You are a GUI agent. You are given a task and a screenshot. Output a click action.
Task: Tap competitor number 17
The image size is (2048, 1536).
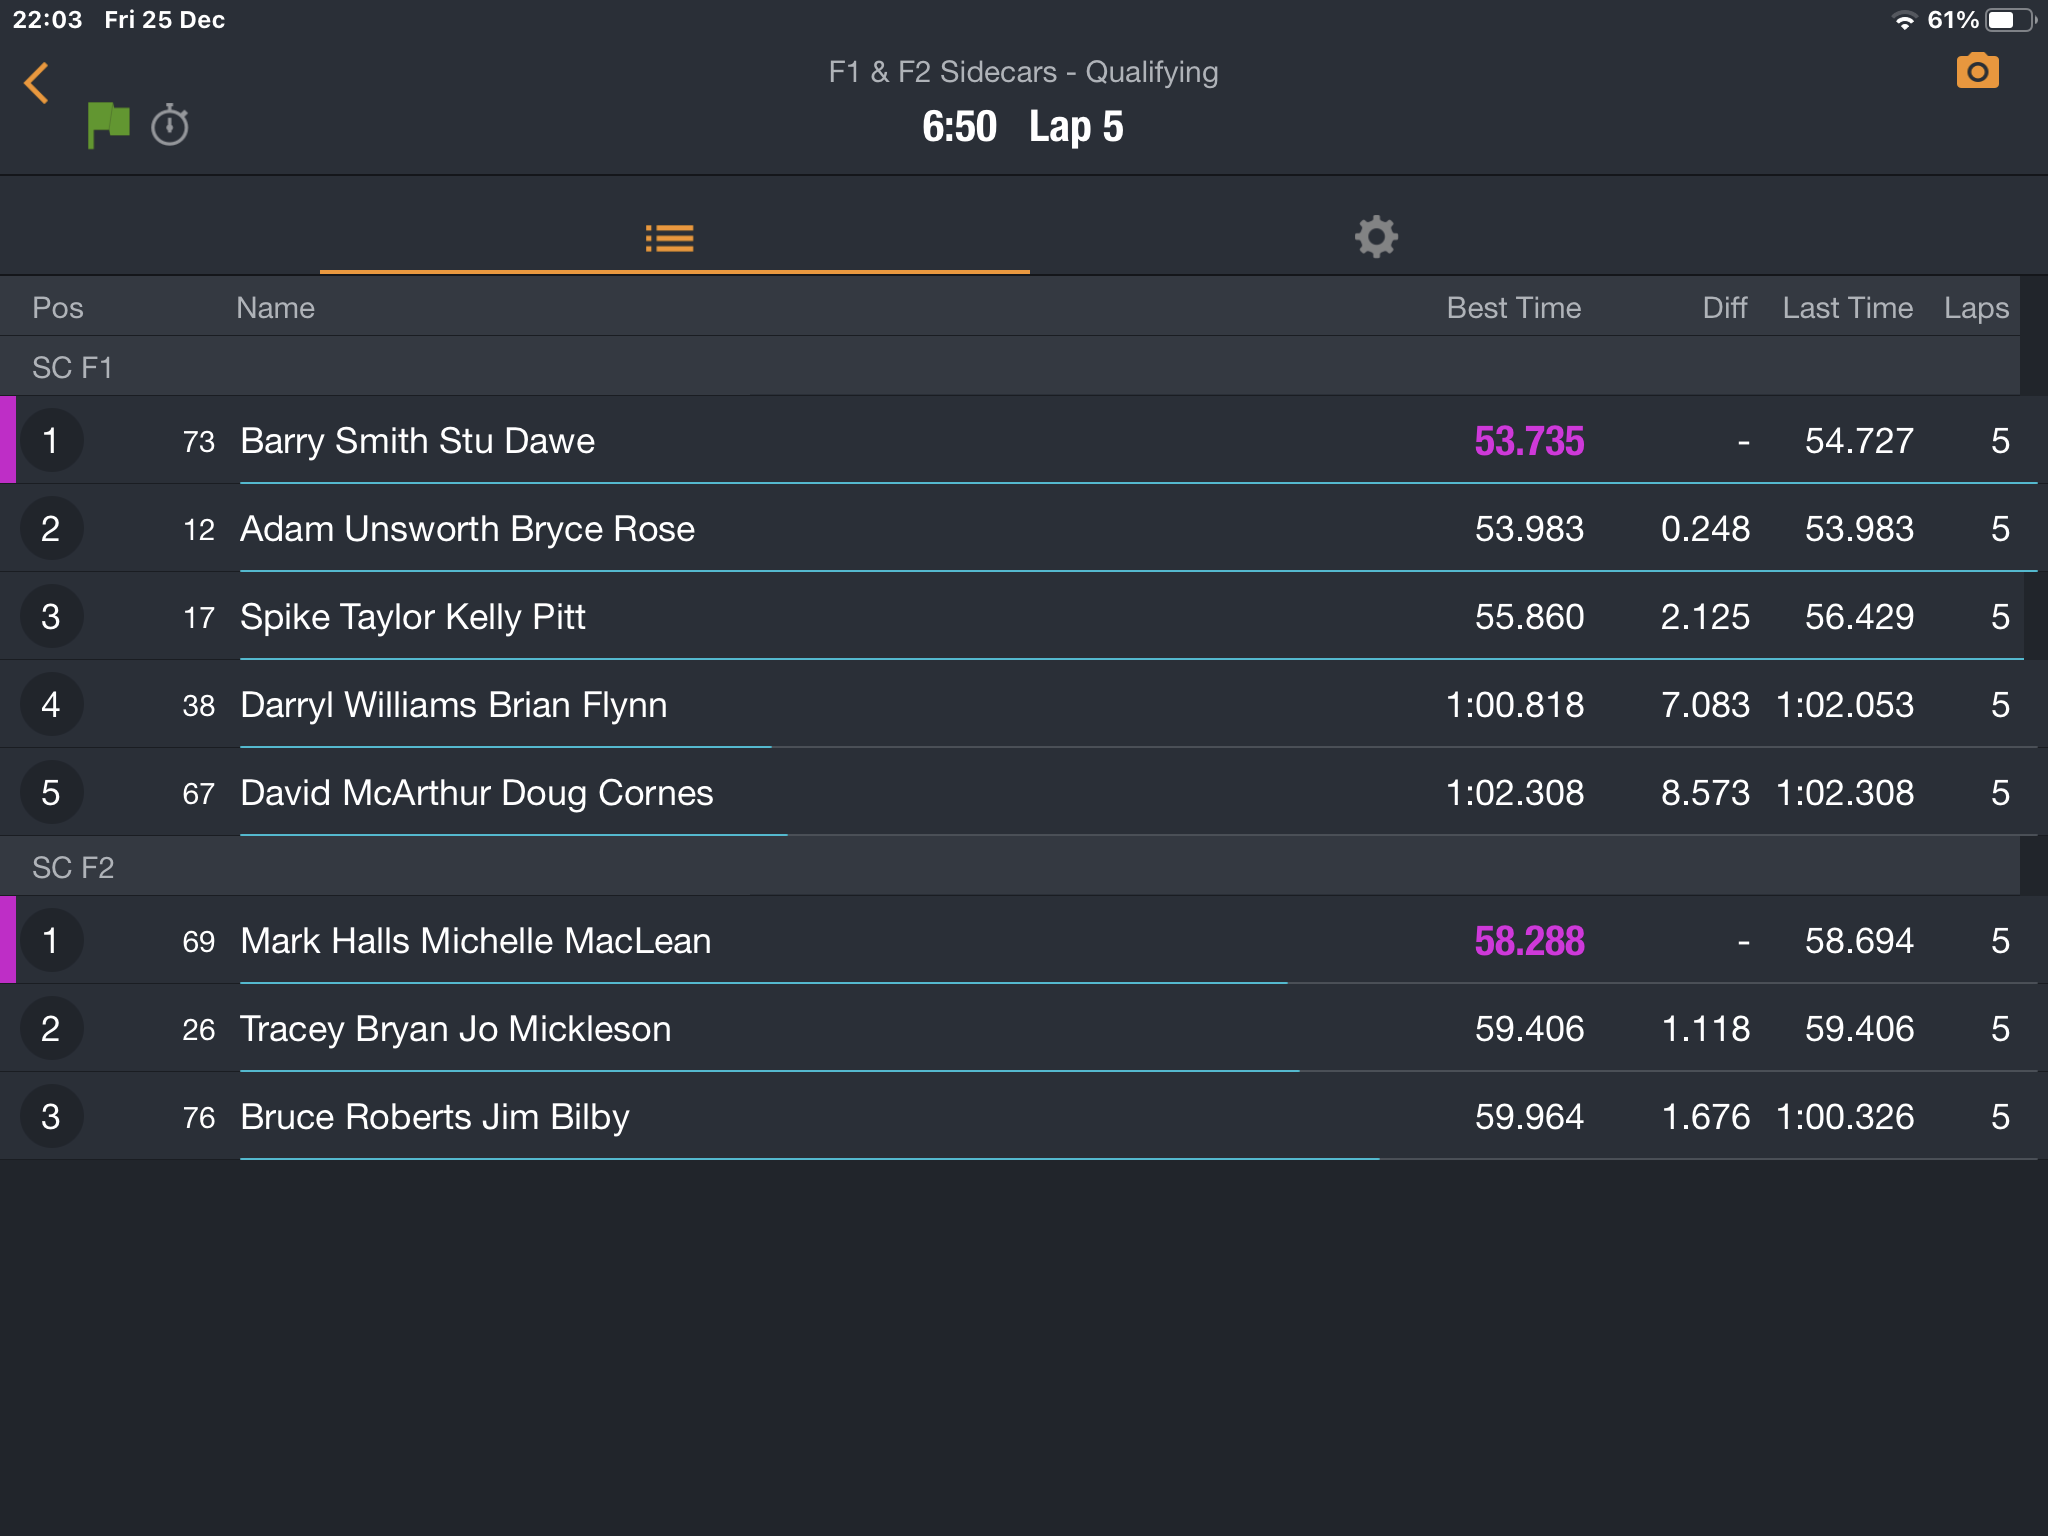[x=199, y=617]
